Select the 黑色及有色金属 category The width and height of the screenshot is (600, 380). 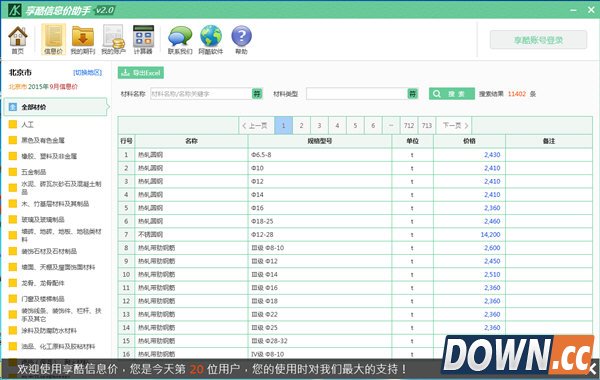pos(43,140)
